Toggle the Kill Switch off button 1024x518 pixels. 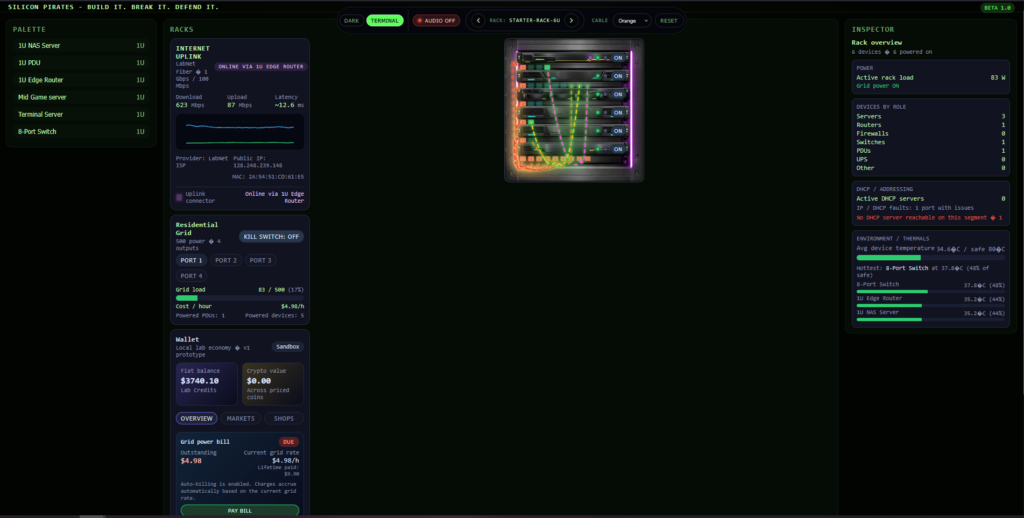[271, 237]
